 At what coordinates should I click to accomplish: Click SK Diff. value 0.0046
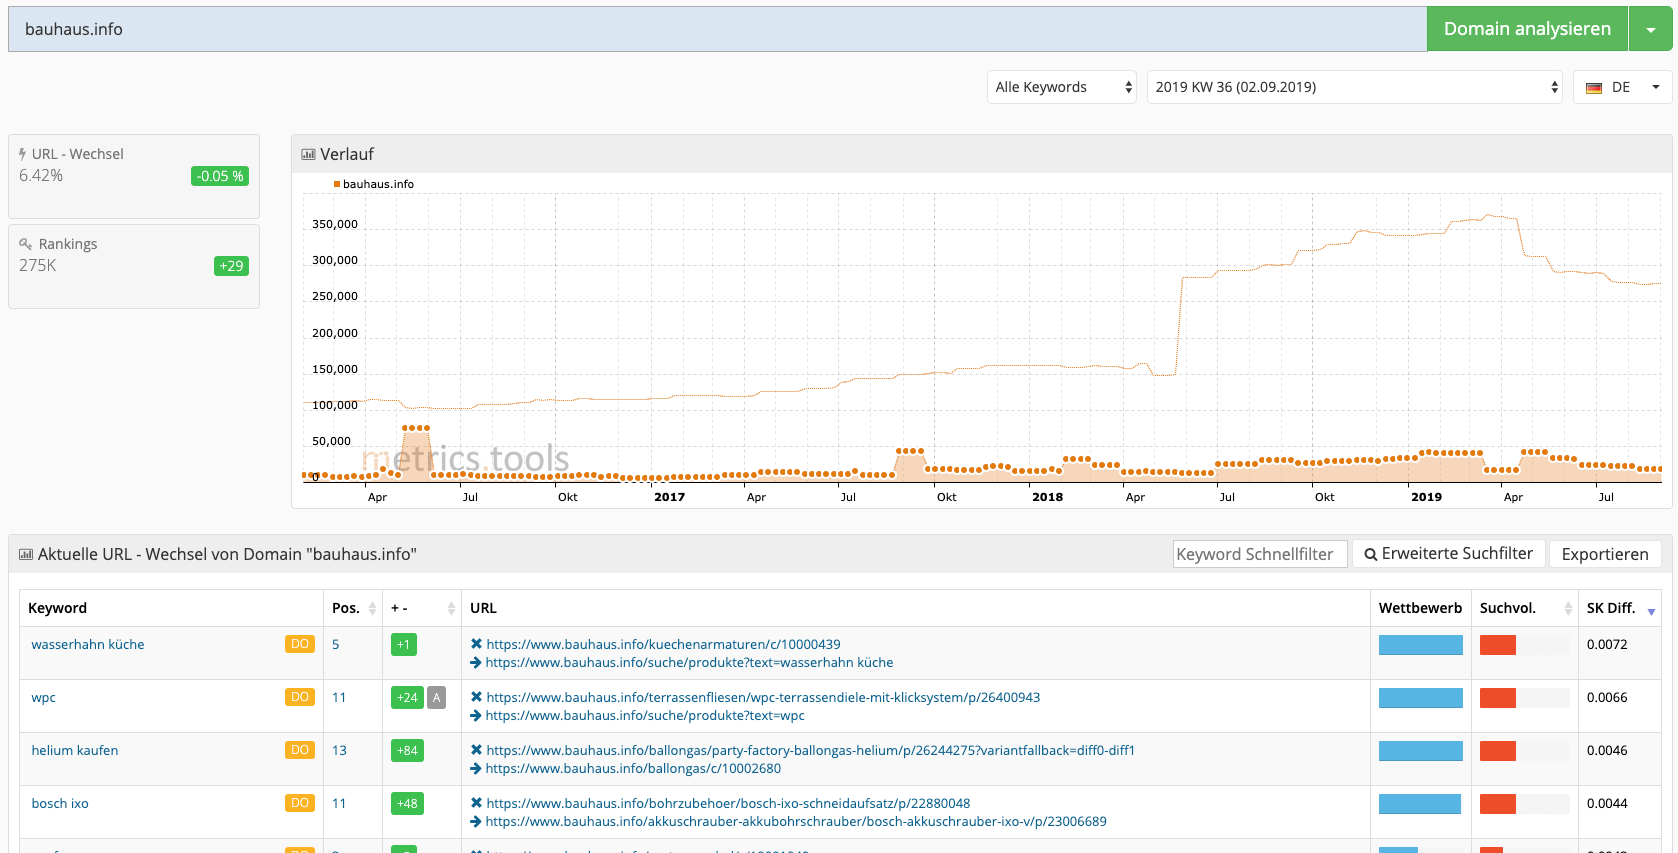coord(1607,751)
